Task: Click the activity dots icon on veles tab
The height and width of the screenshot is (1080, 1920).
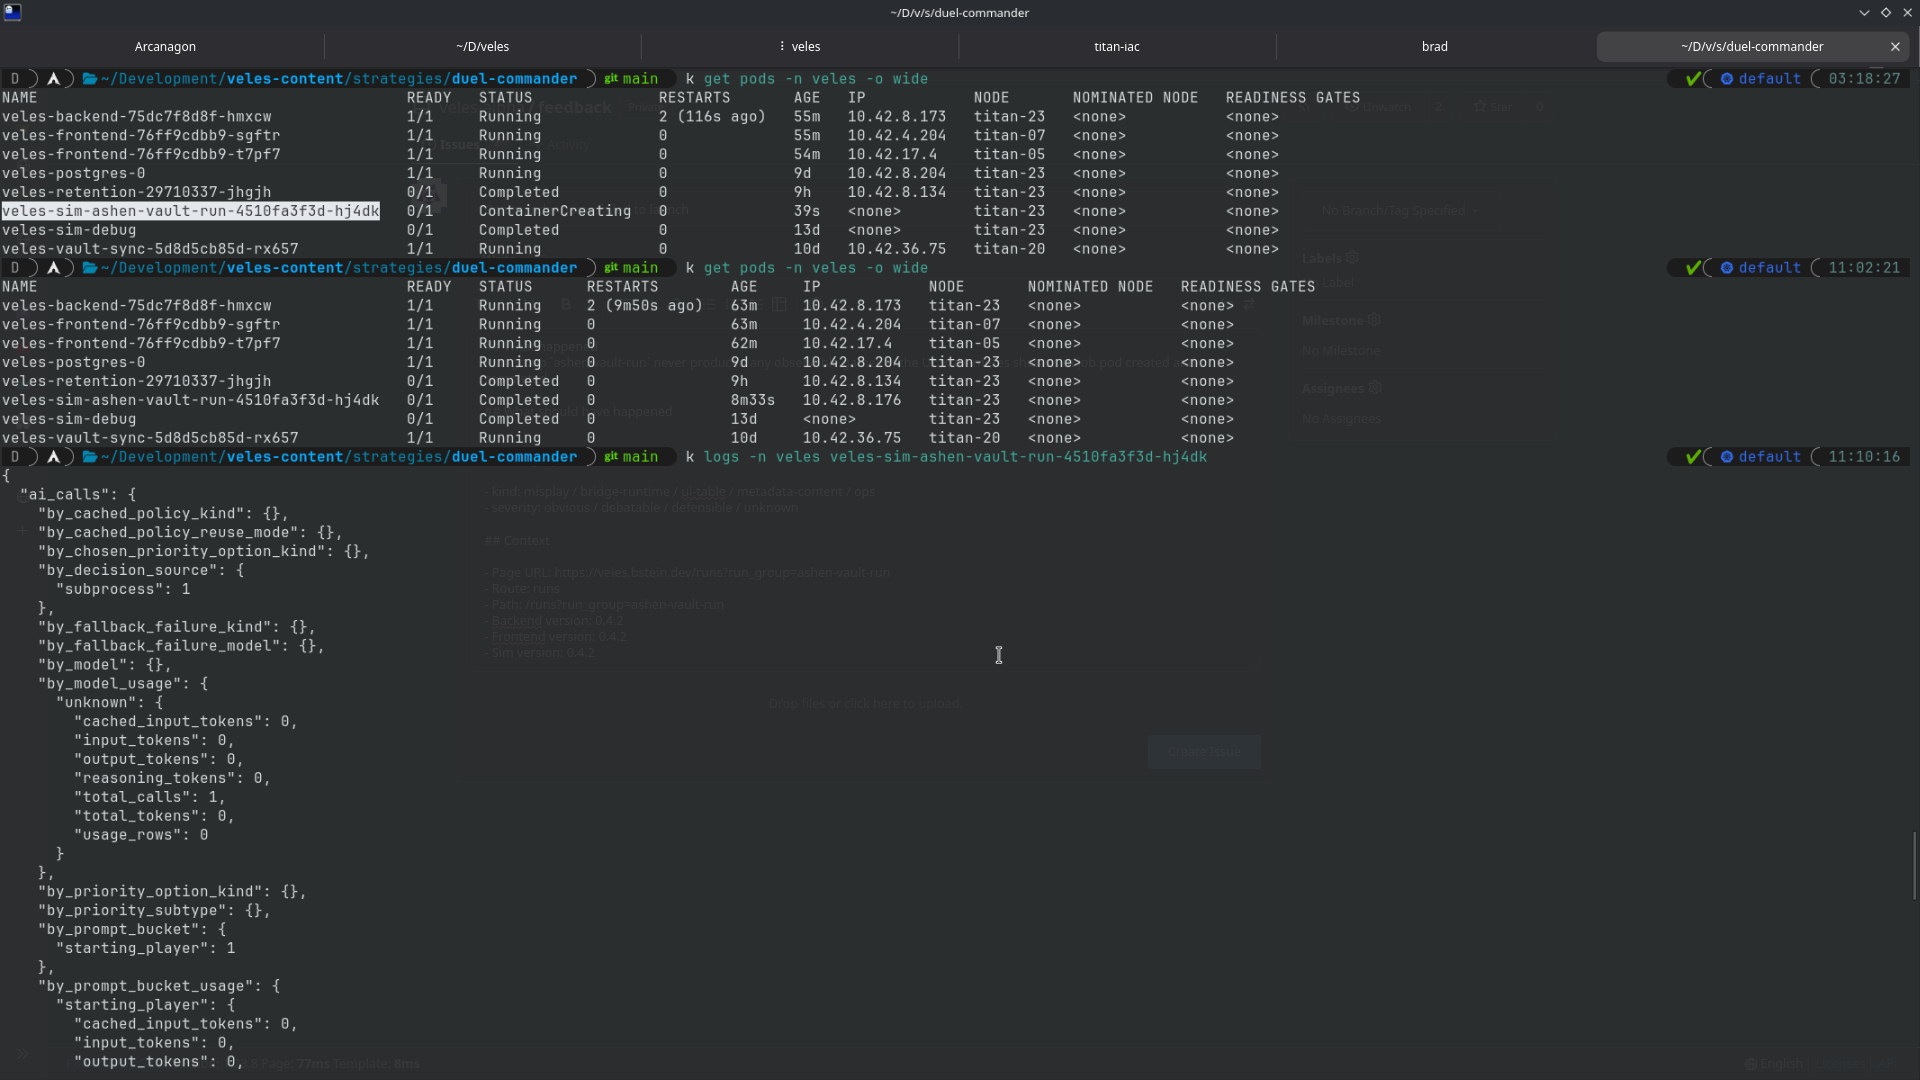Action: (782, 47)
